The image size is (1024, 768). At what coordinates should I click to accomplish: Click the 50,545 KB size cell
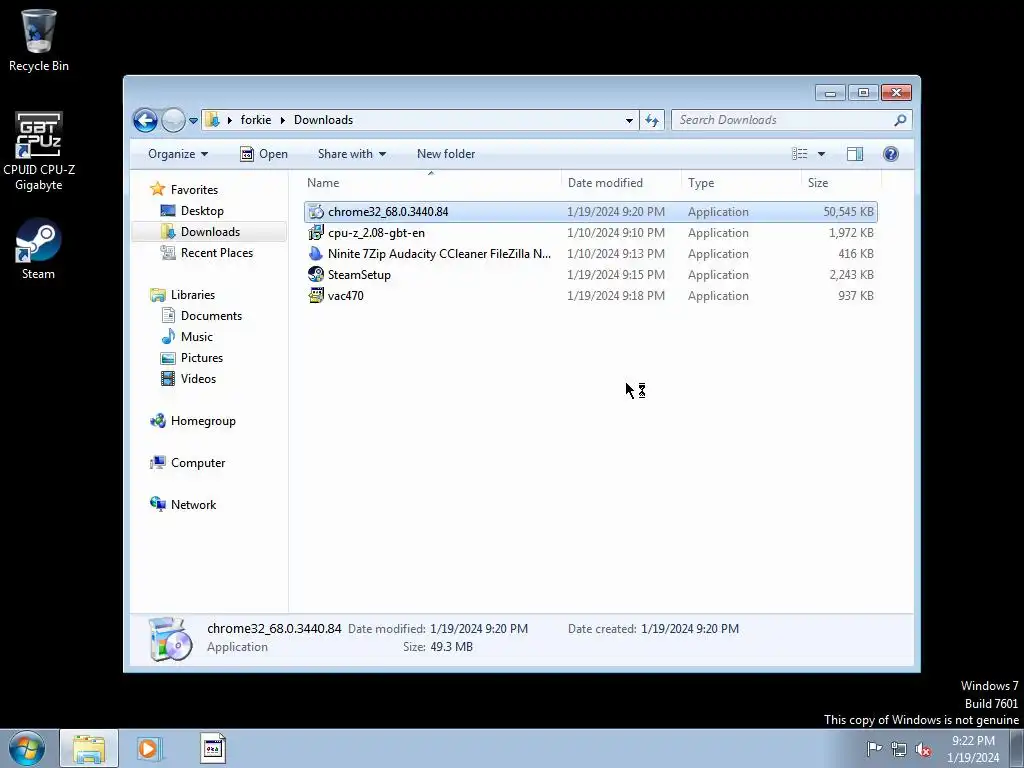[848, 212]
